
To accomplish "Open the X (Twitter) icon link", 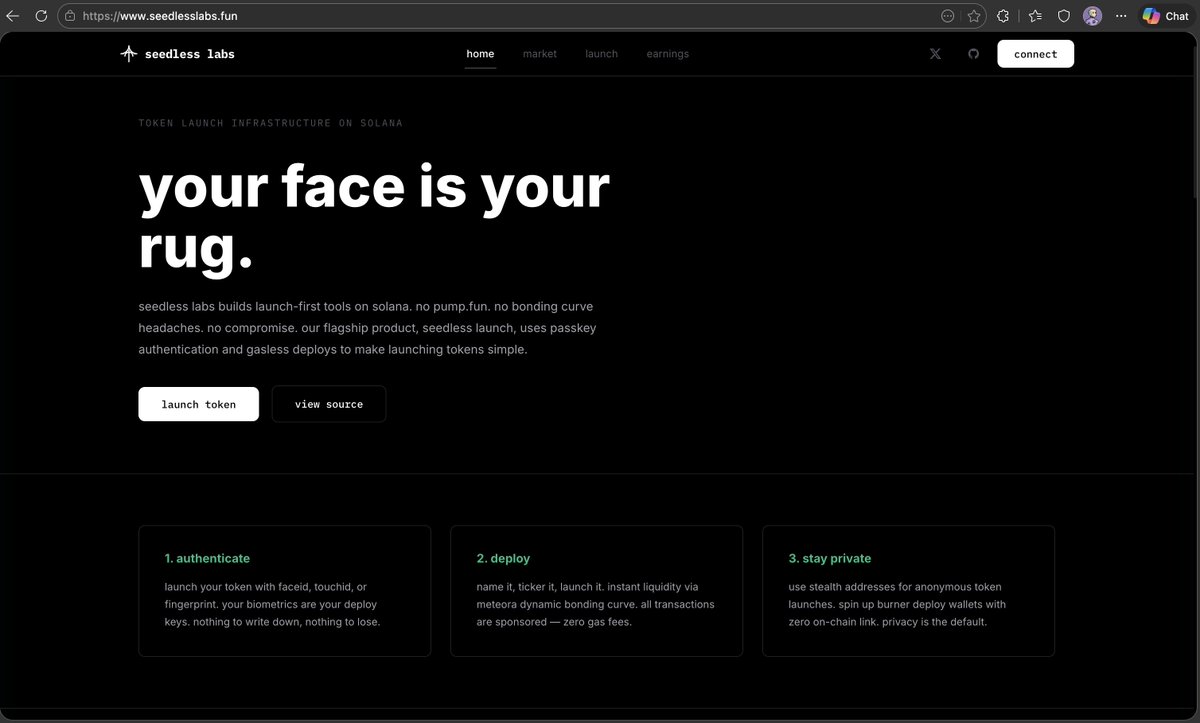I will [x=935, y=54].
